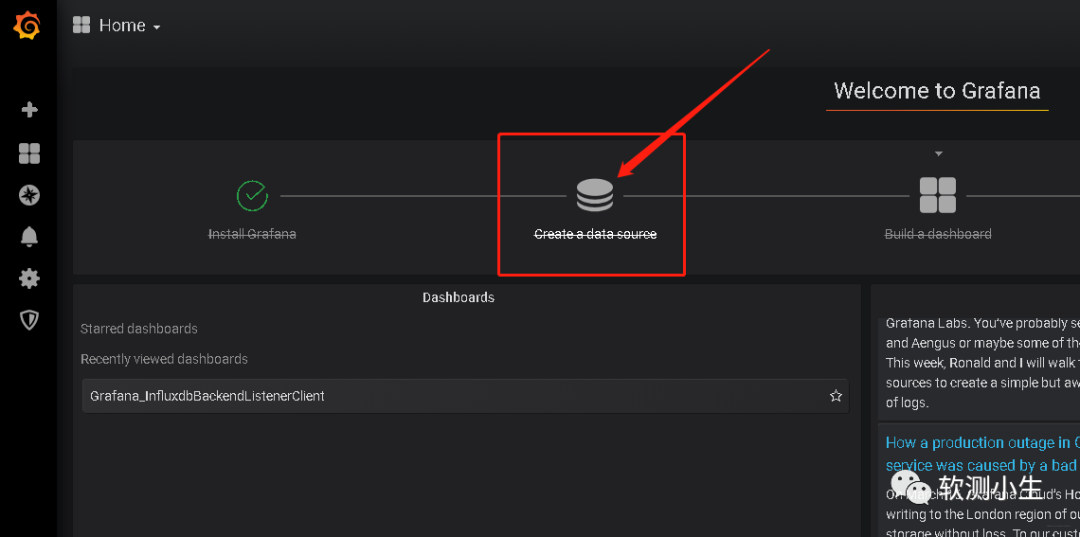This screenshot has width=1080, height=537.
Task: Star the Grafana_InfluxdbBackendListenerClient dashboard
Action: (x=835, y=396)
